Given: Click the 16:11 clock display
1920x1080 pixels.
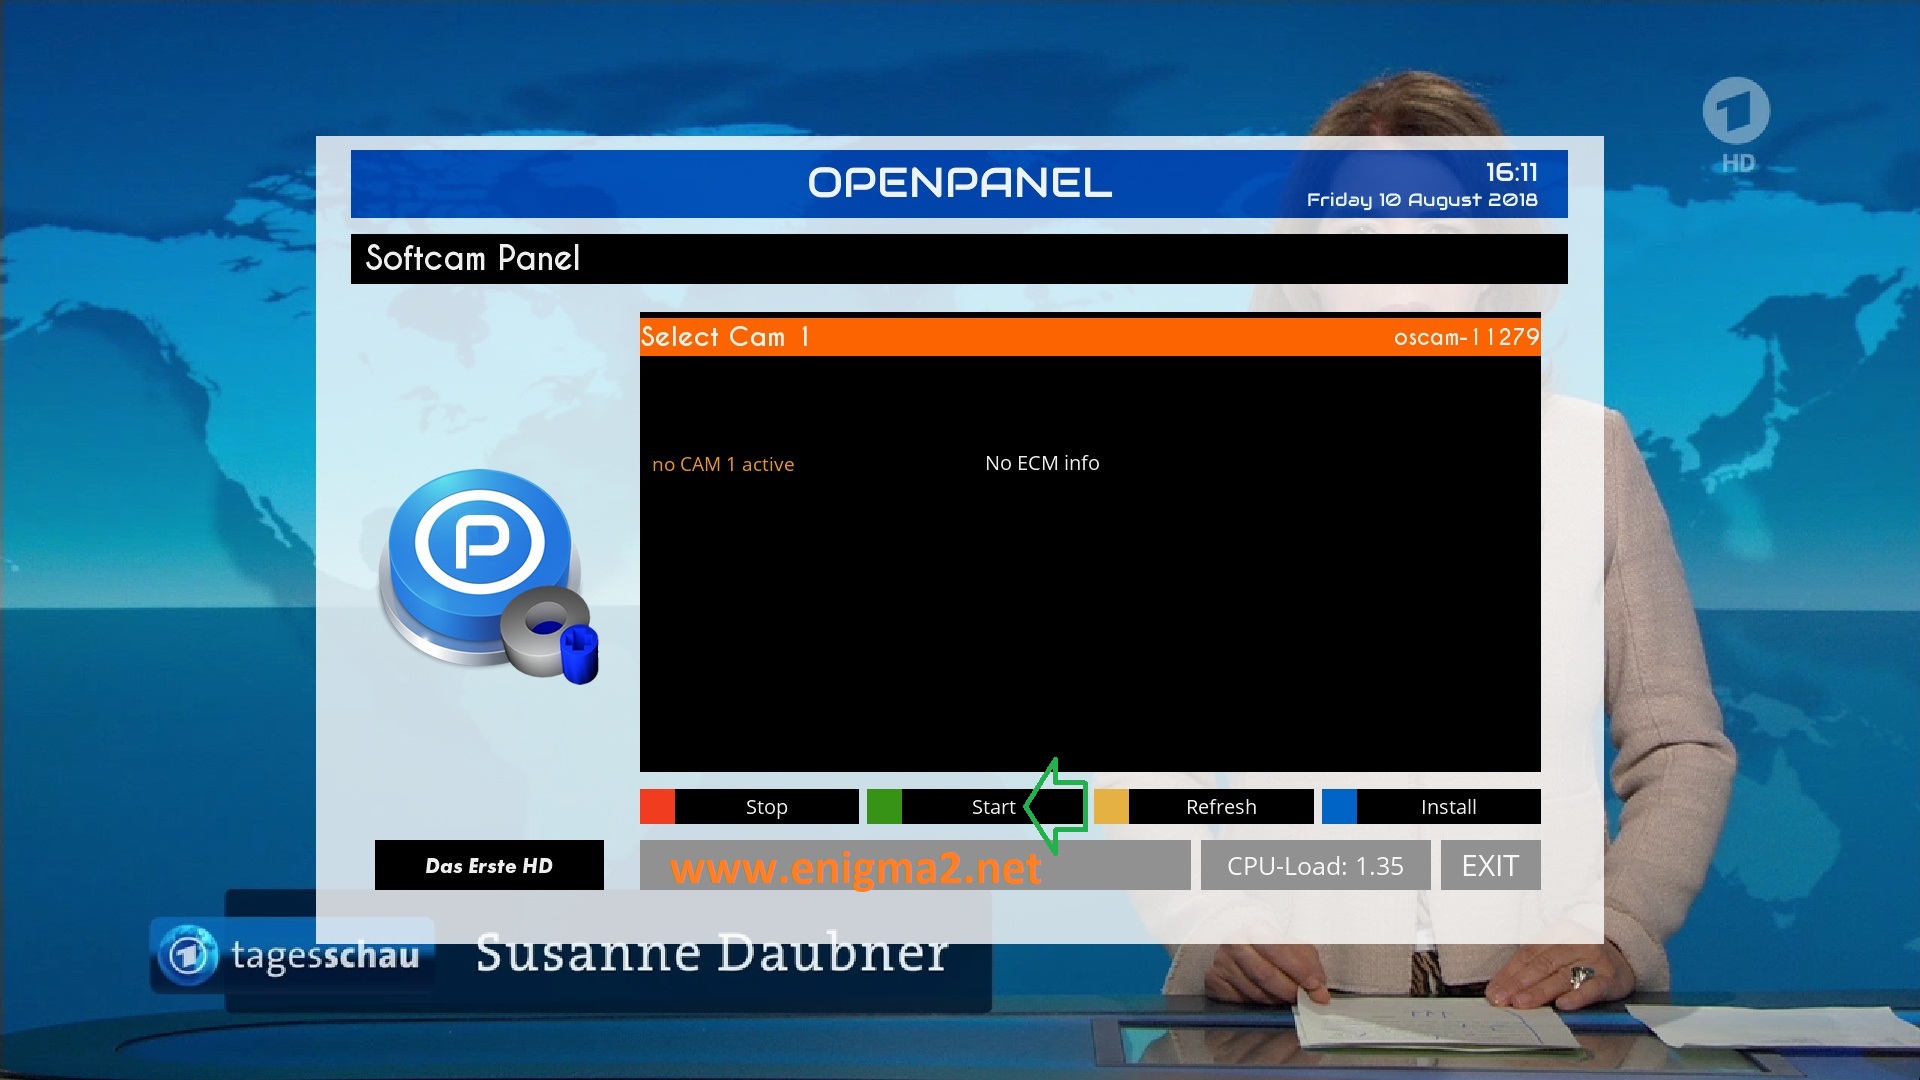Looking at the screenshot, I should pos(1511,172).
